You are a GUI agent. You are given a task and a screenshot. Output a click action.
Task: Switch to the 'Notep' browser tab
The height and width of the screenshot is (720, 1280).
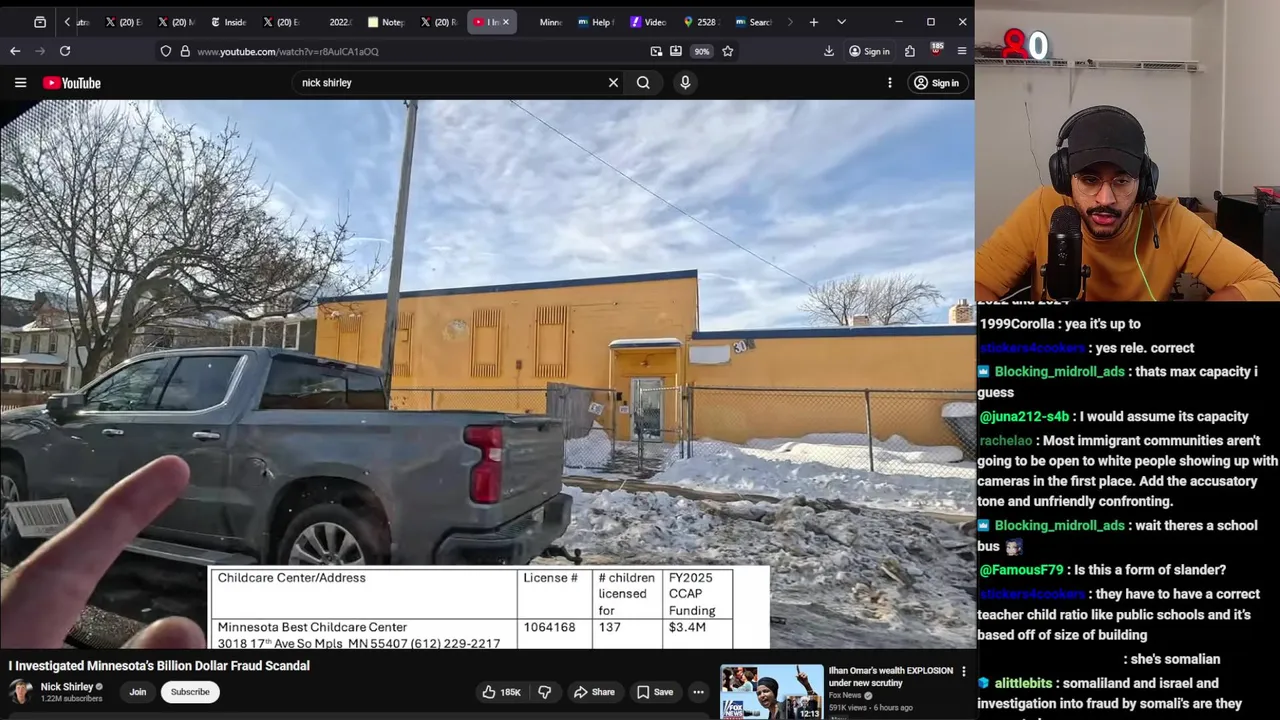tap(386, 22)
